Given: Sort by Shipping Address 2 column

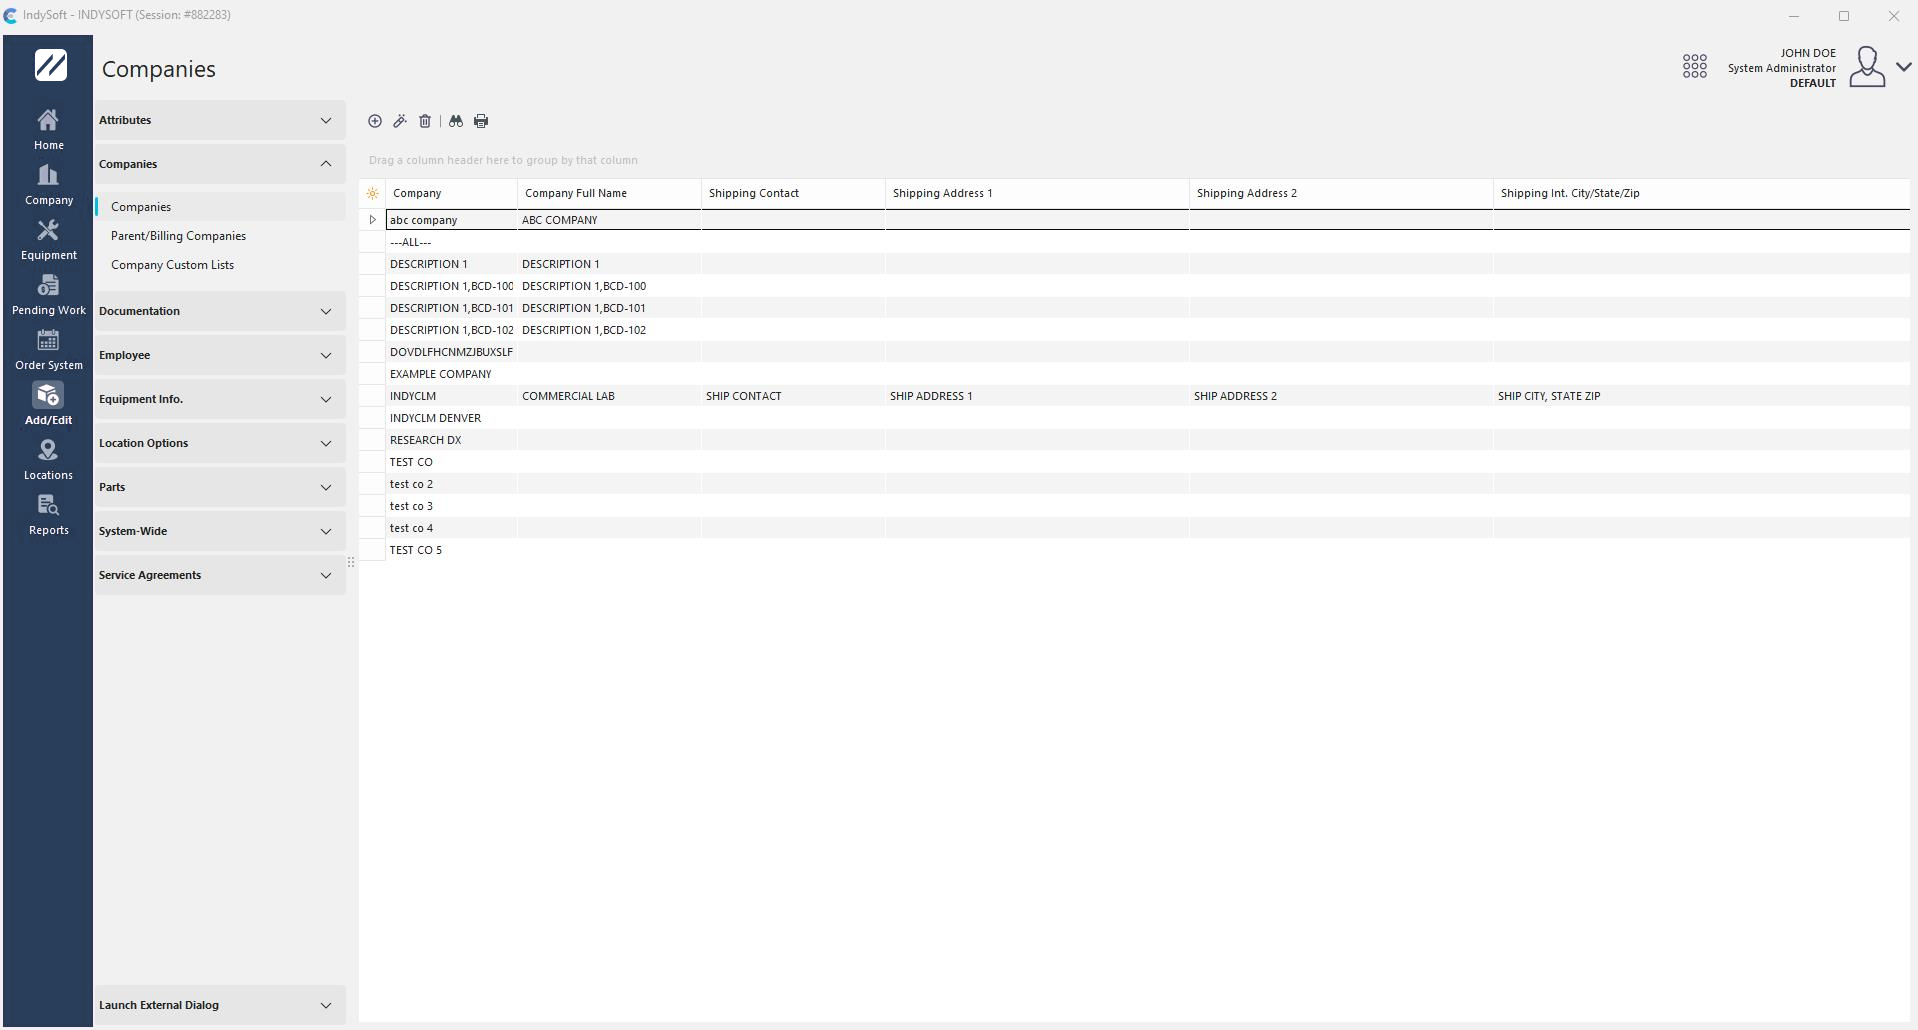Looking at the screenshot, I should (1342, 193).
